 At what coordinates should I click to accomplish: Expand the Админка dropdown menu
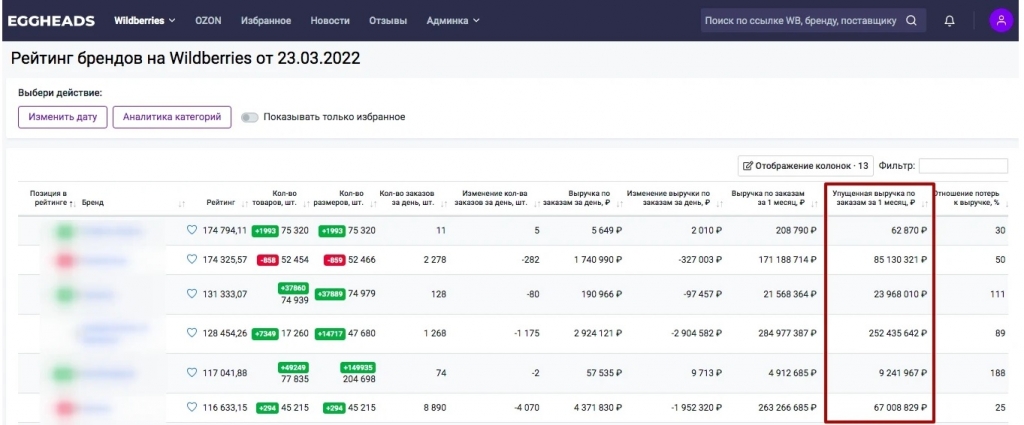click(x=453, y=21)
